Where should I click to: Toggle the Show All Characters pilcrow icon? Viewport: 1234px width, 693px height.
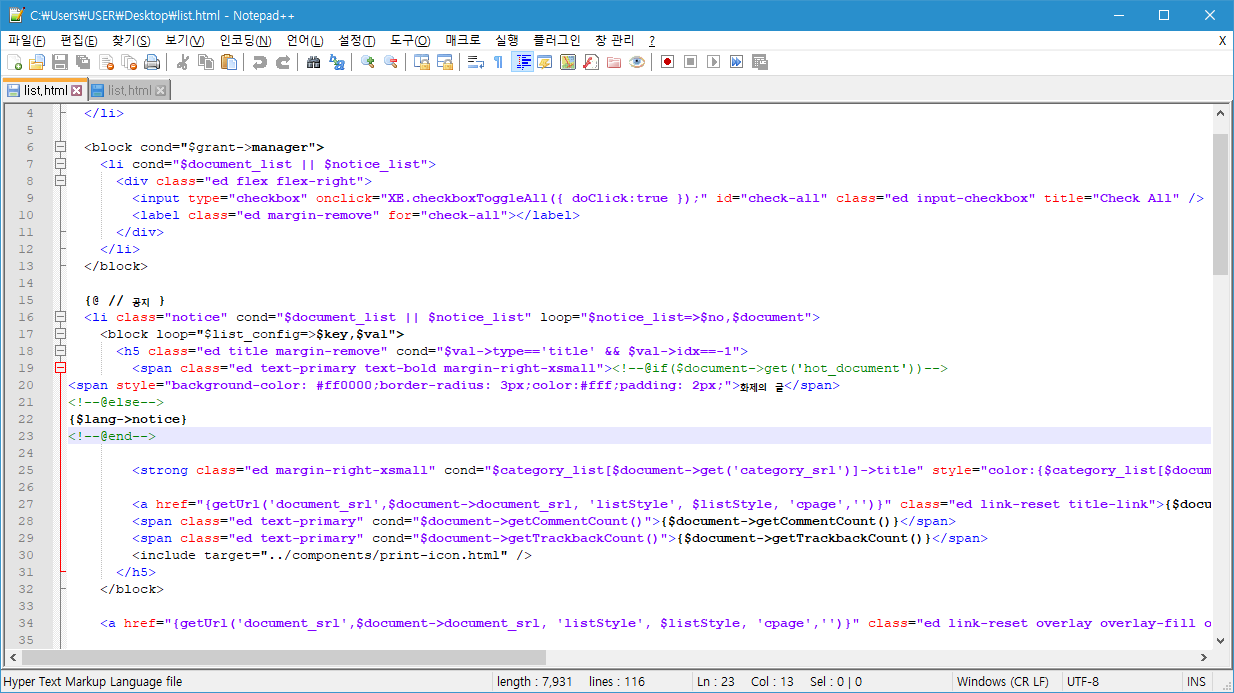point(498,62)
